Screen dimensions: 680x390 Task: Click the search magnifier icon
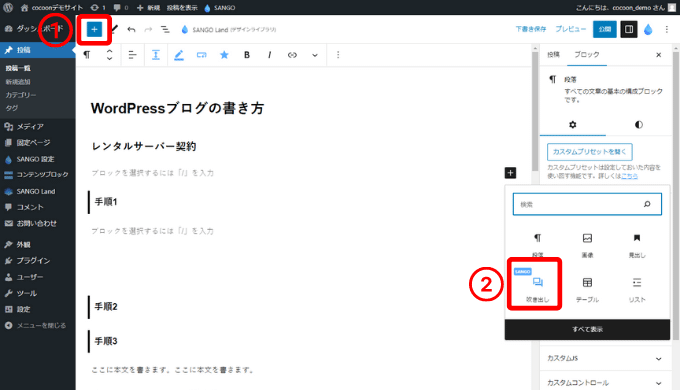click(647, 204)
